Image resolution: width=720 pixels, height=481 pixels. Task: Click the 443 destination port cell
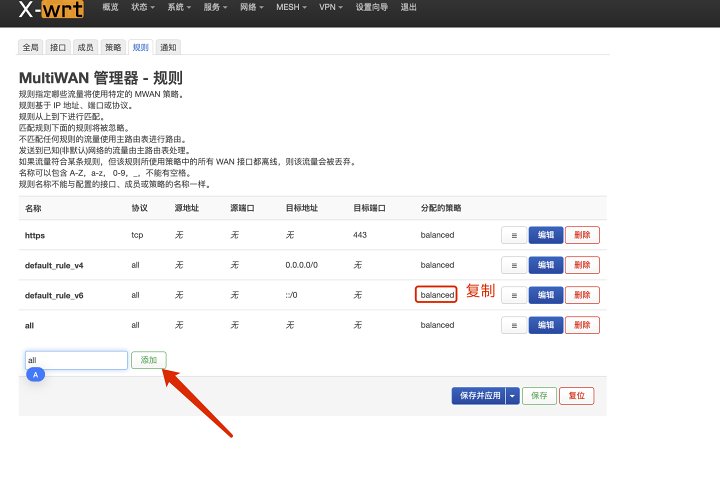pos(360,235)
